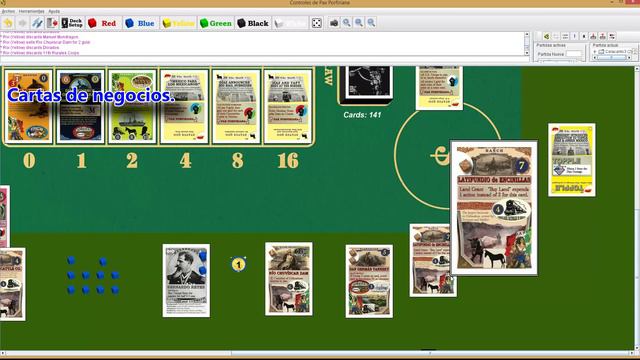Select the Rio Chuviscar Dam card
640x360 pixels.
pos(289,279)
